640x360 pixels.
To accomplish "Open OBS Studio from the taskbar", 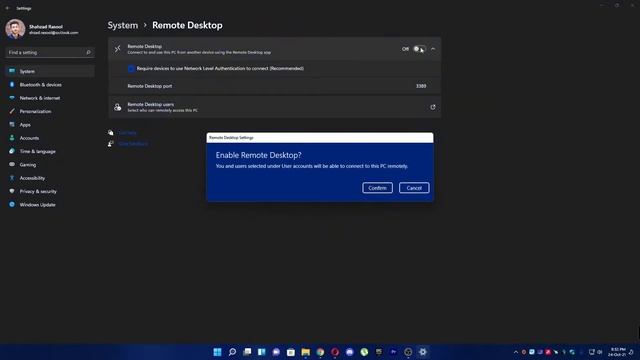I will (x=408, y=352).
